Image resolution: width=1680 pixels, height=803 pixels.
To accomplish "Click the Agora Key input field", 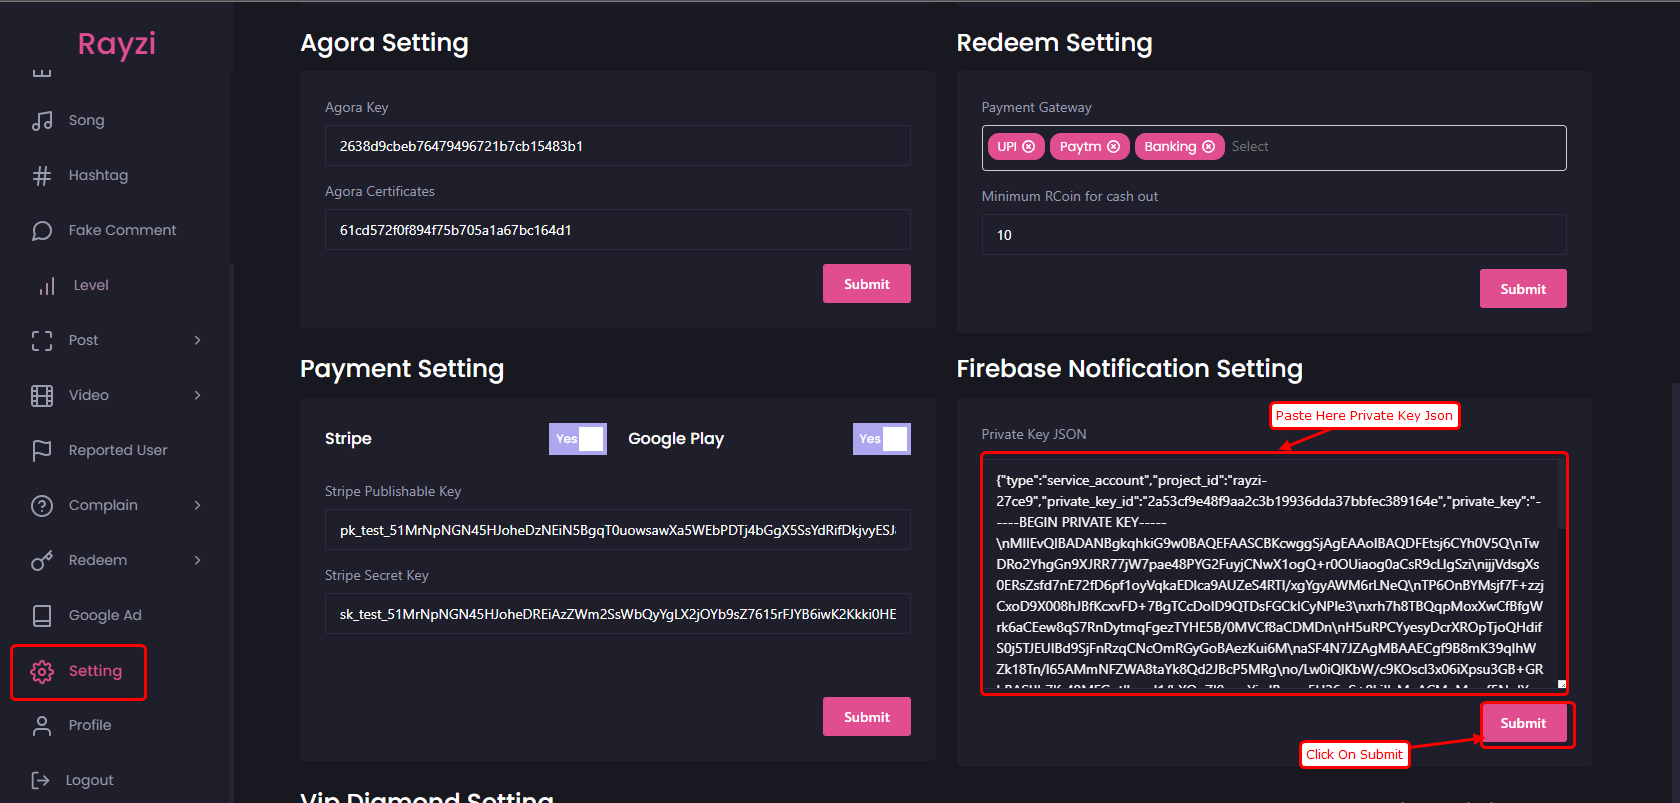I will pyautogui.click(x=617, y=146).
